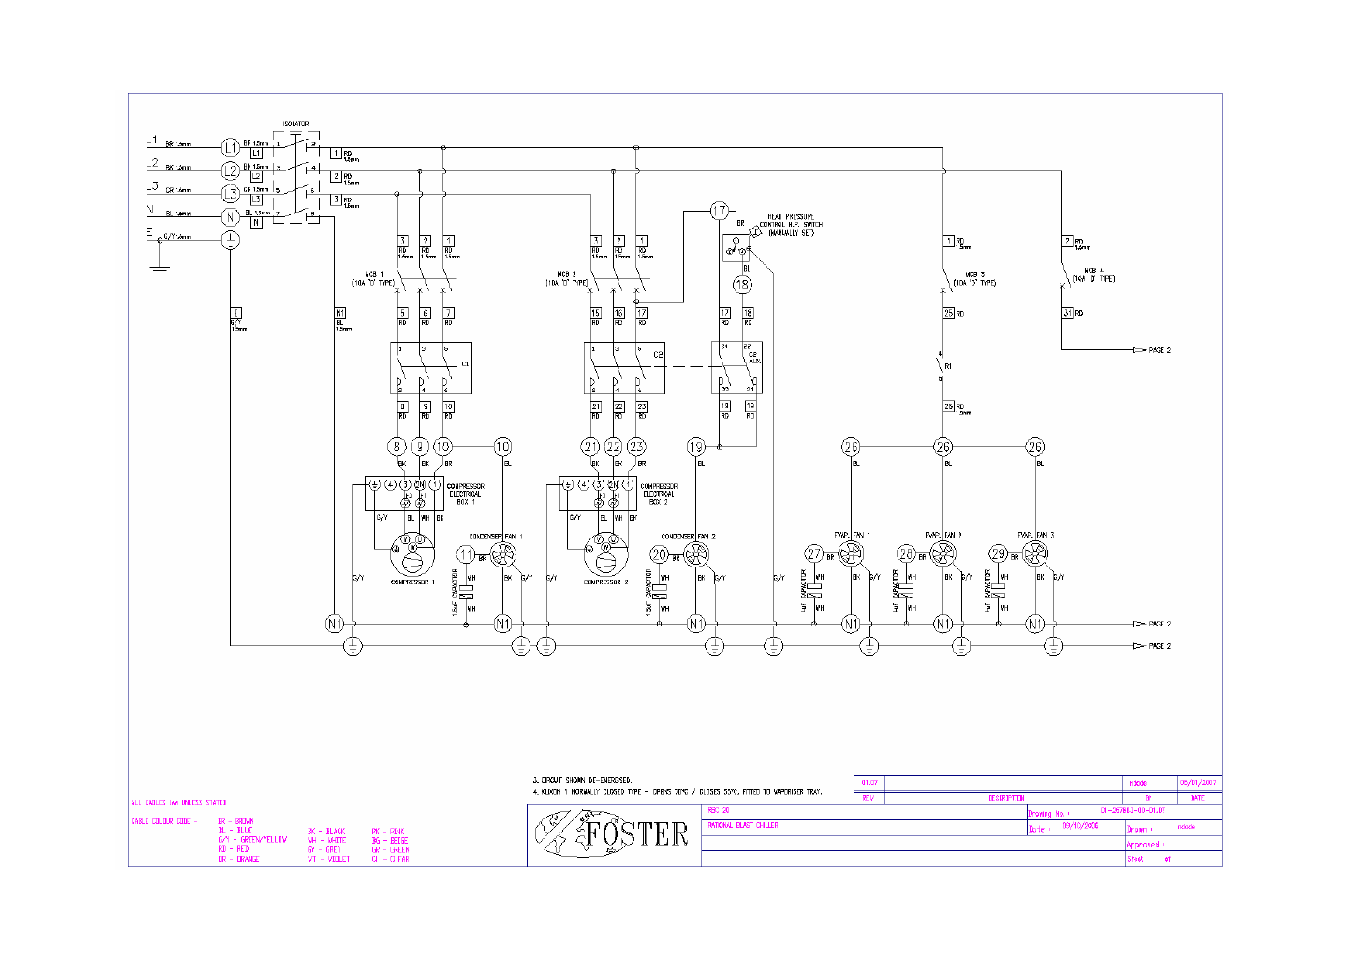Image resolution: width=1350 pixels, height=954 pixels.
Task: Follow the PAGE 2 reference from MCB 4
Action: (x=1152, y=350)
